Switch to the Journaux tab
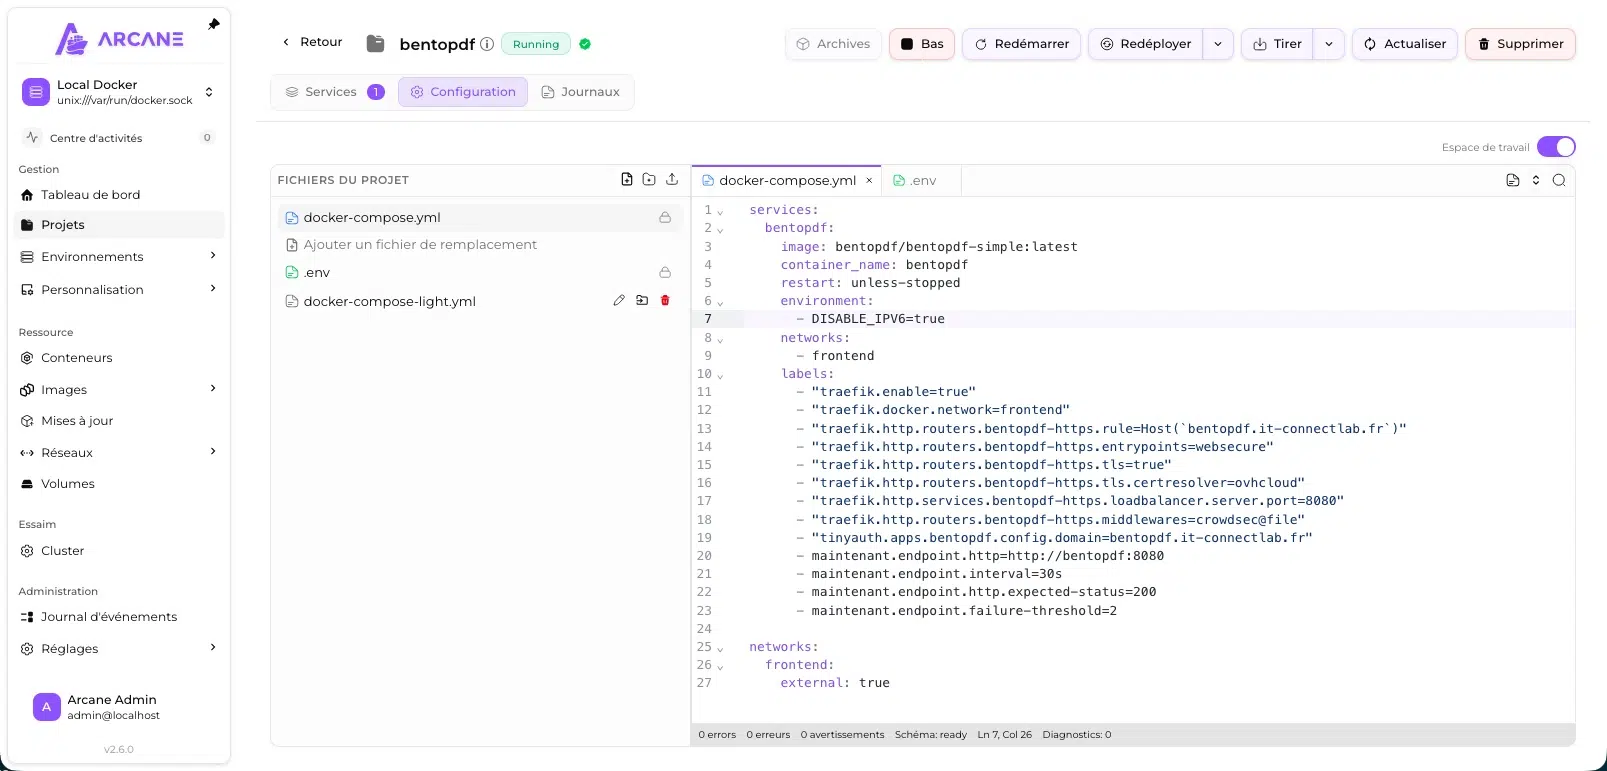 click(580, 92)
